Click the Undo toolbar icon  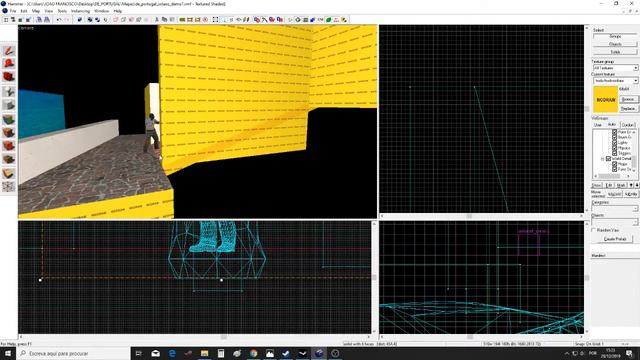[59, 20]
